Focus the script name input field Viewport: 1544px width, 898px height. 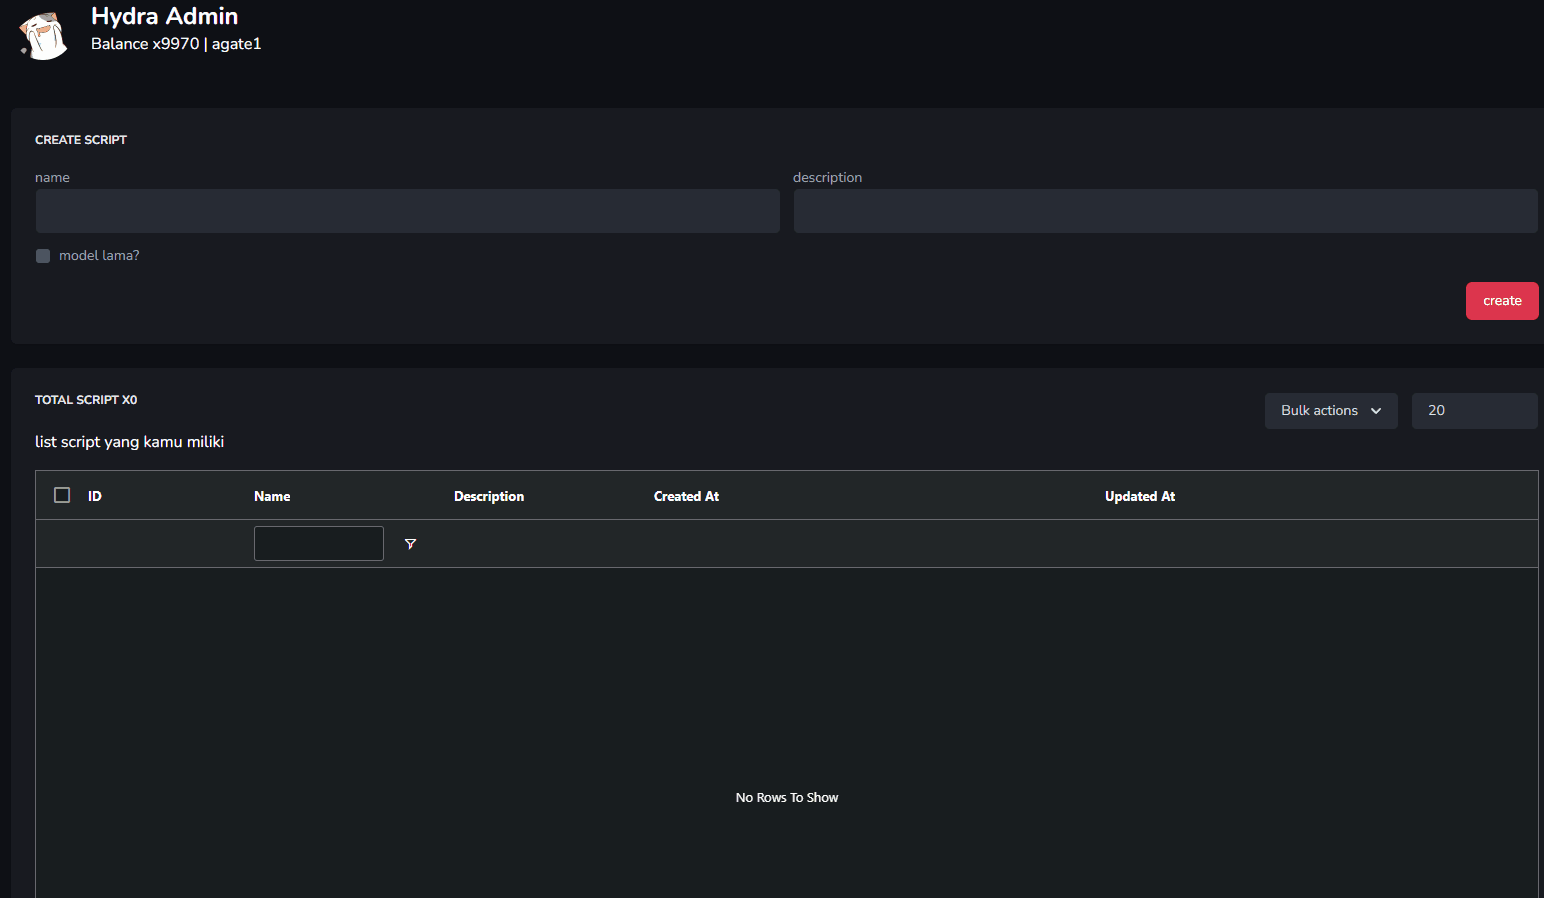(407, 211)
